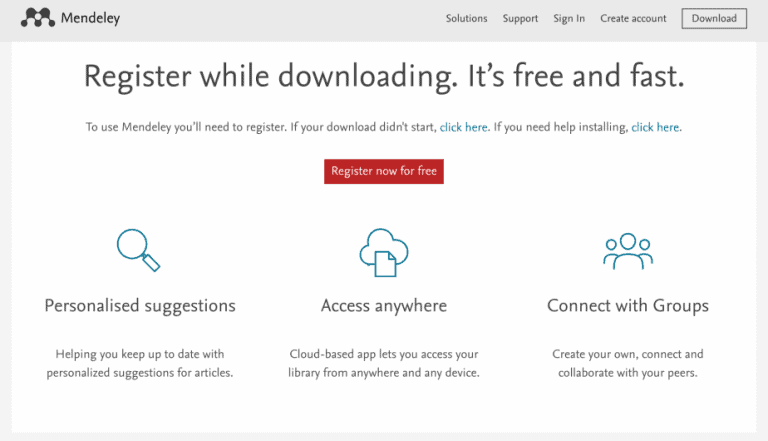Click the three-people groups icon
Image resolution: width=768 pixels, height=441 pixels.
(x=627, y=250)
